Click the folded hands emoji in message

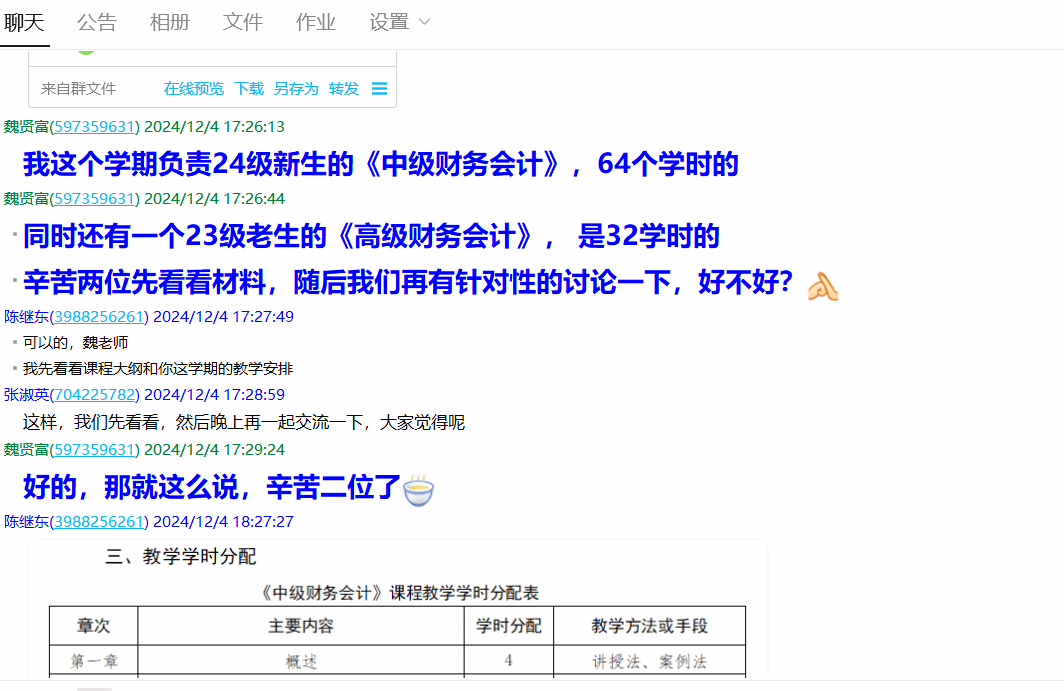point(822,286)
